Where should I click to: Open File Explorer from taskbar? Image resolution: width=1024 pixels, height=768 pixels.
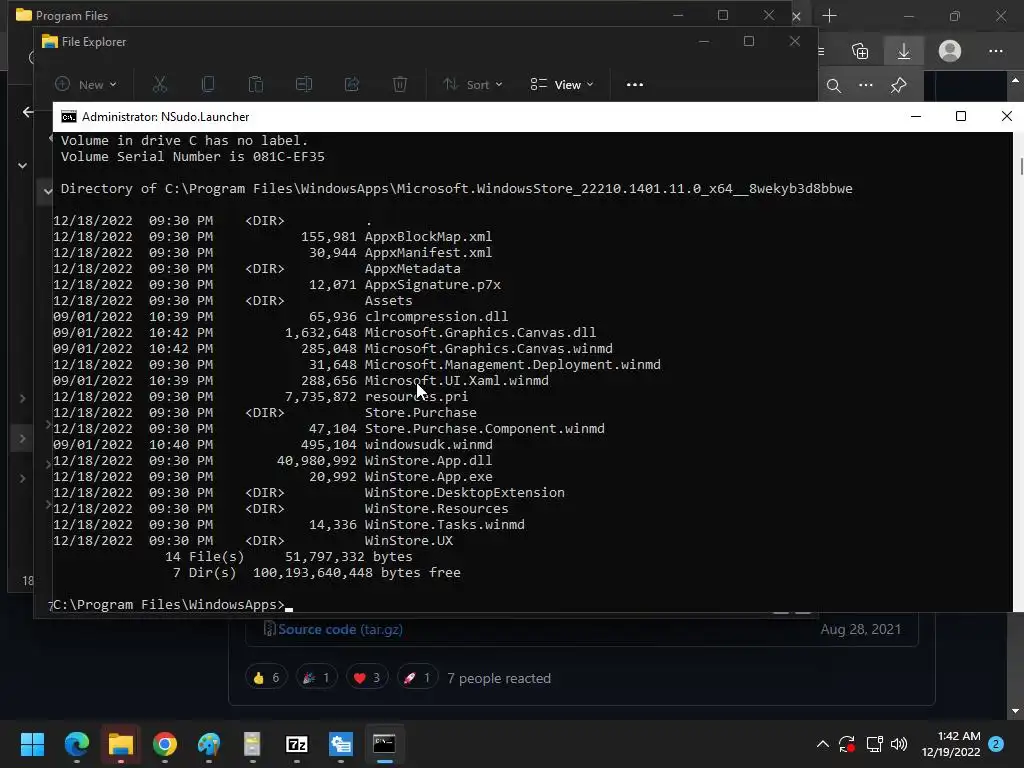pyautogui.click(x=121, y=744)
